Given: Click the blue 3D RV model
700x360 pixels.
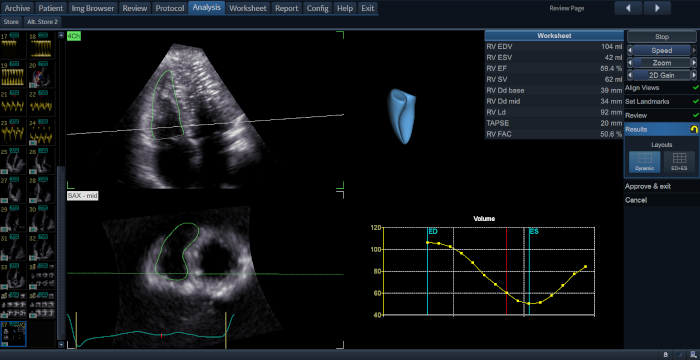Looking at the screenshot, I should 401,116.
